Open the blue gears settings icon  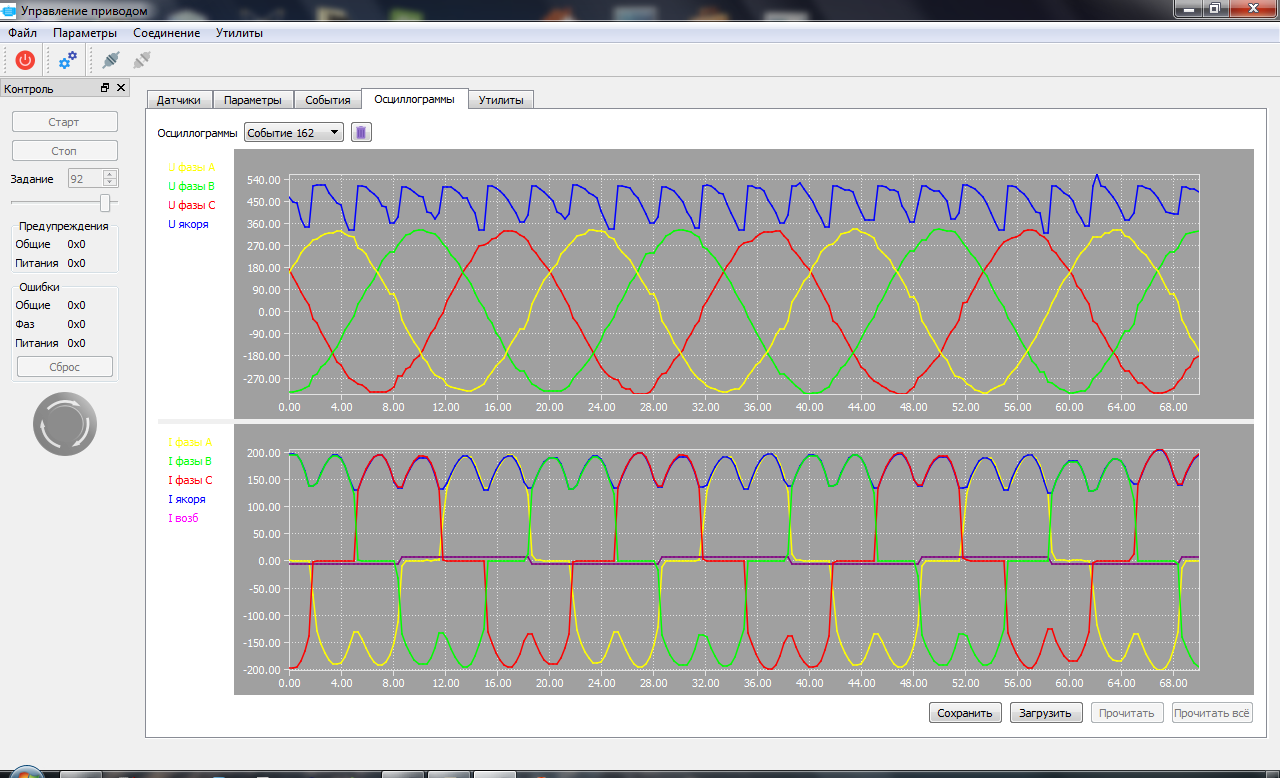(68, 60)
